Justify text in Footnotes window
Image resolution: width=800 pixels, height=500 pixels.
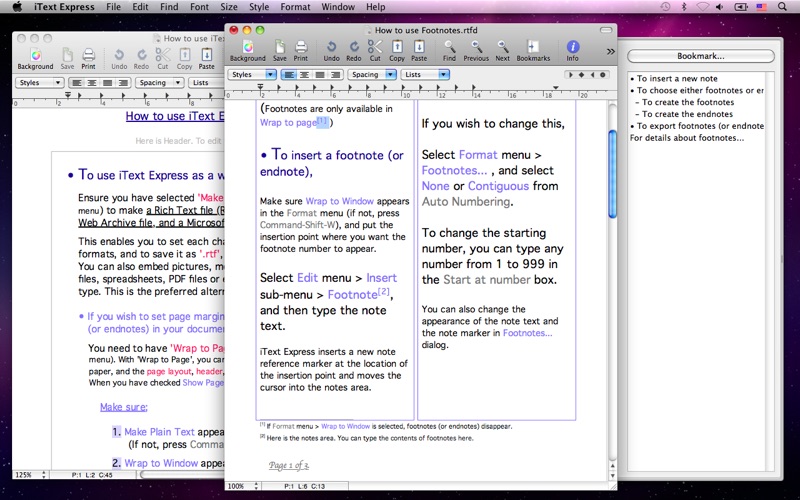coord(320,74)
